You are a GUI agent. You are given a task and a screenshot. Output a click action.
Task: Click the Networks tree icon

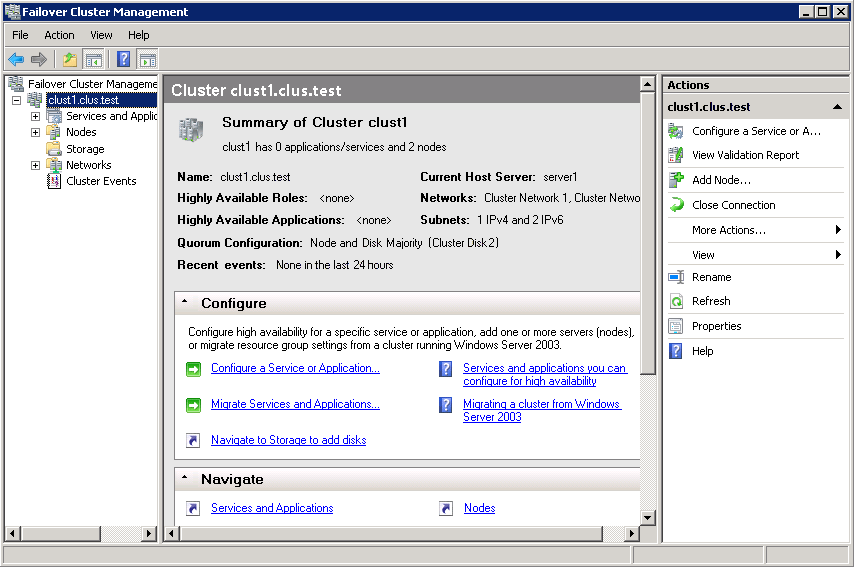(x=53, y=164)
